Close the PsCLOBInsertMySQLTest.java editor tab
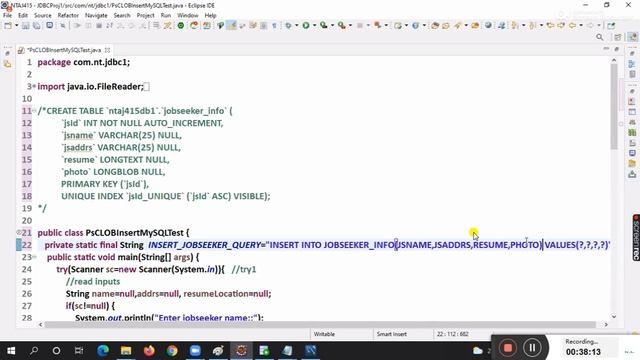The height and width of the screenshot is (360, 640). [x=107, y=50]
